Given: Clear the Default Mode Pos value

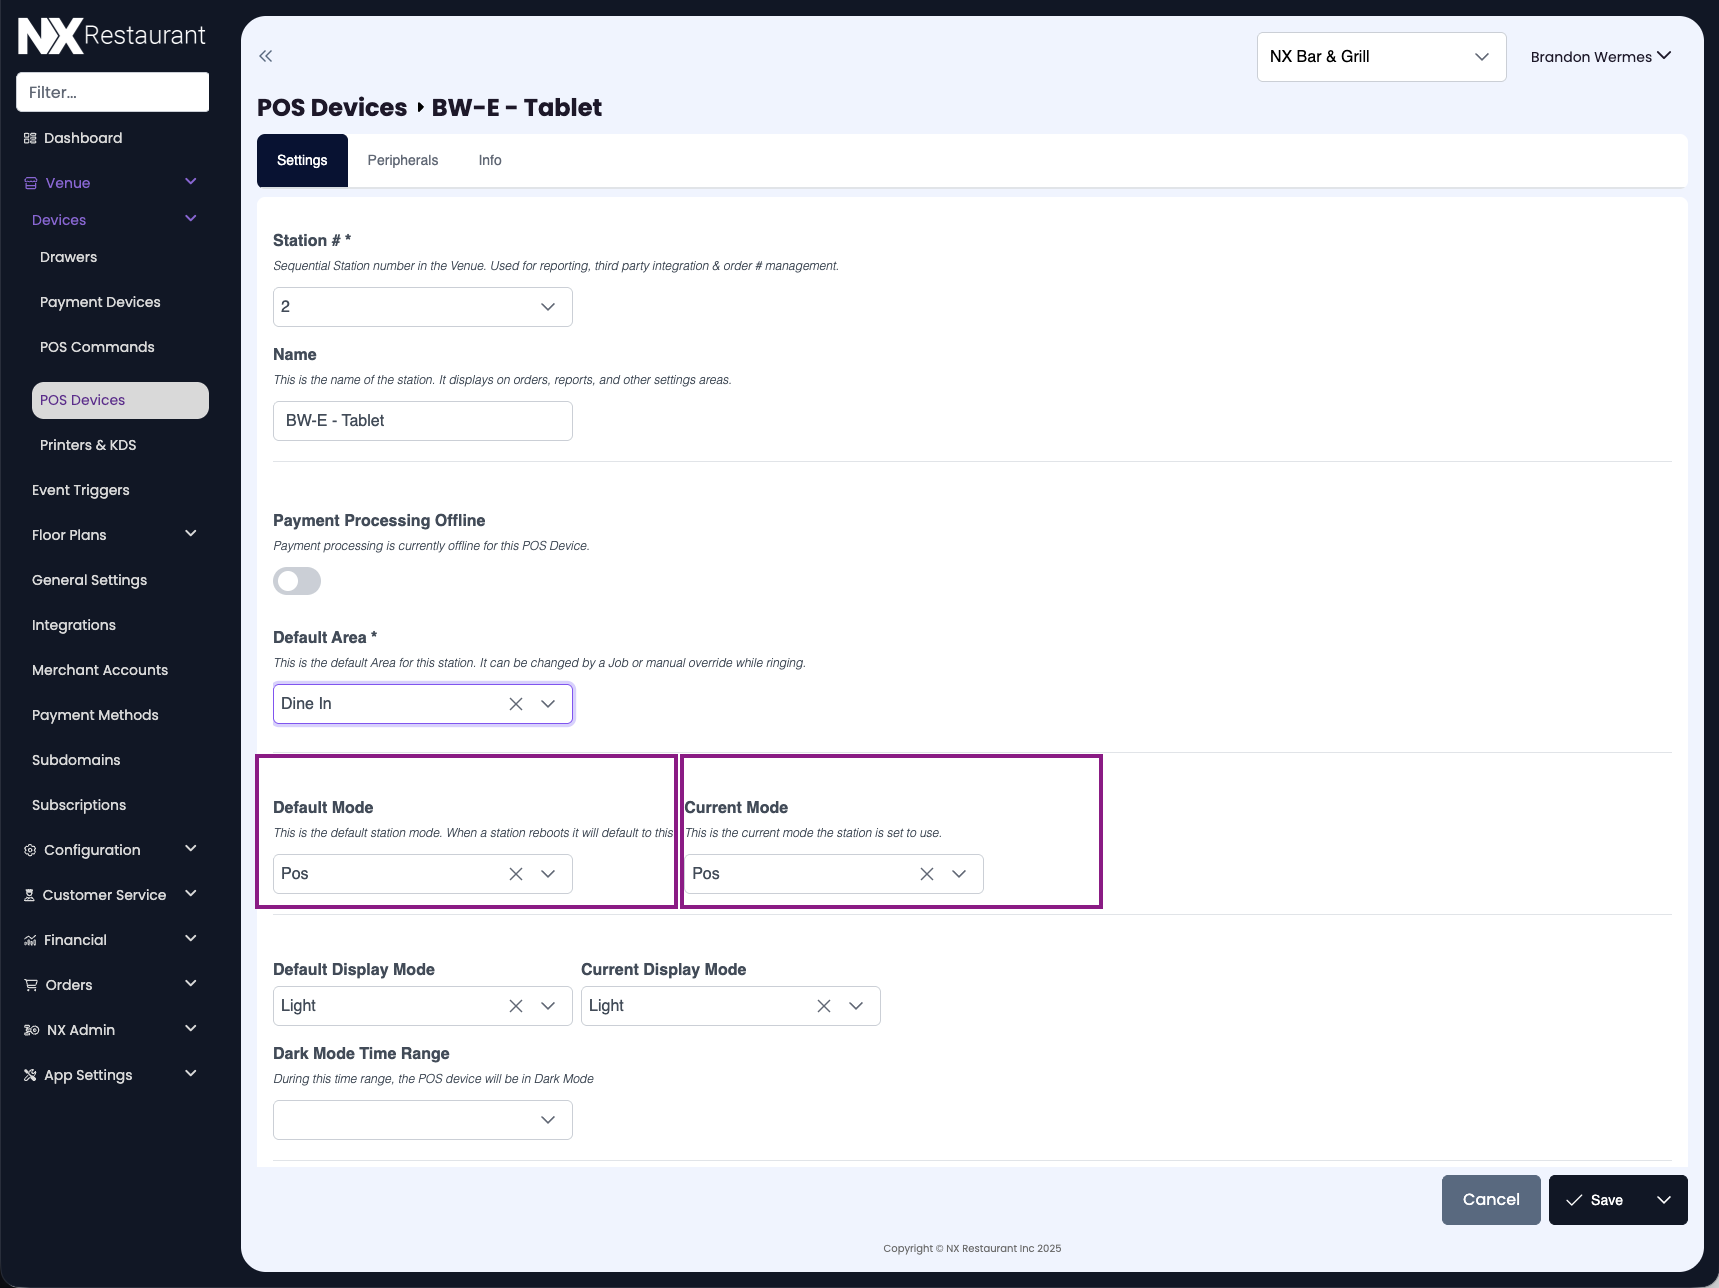Looking at the screenshot, I should tap(516, 874).
